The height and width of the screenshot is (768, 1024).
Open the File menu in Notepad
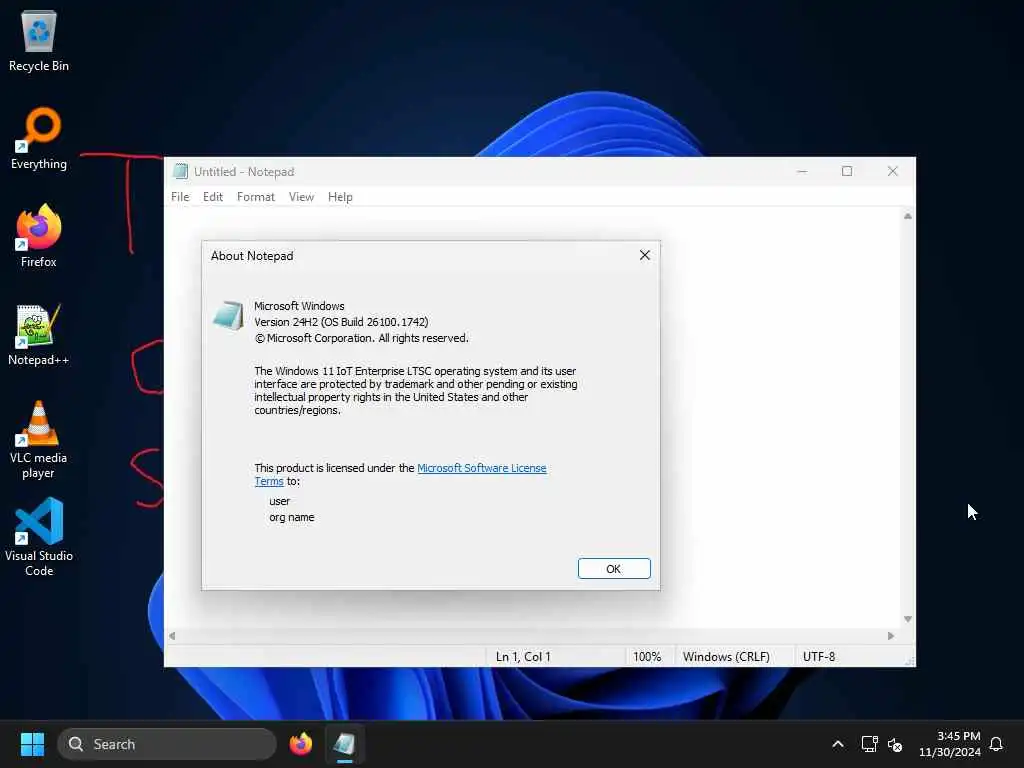(180, 197)
